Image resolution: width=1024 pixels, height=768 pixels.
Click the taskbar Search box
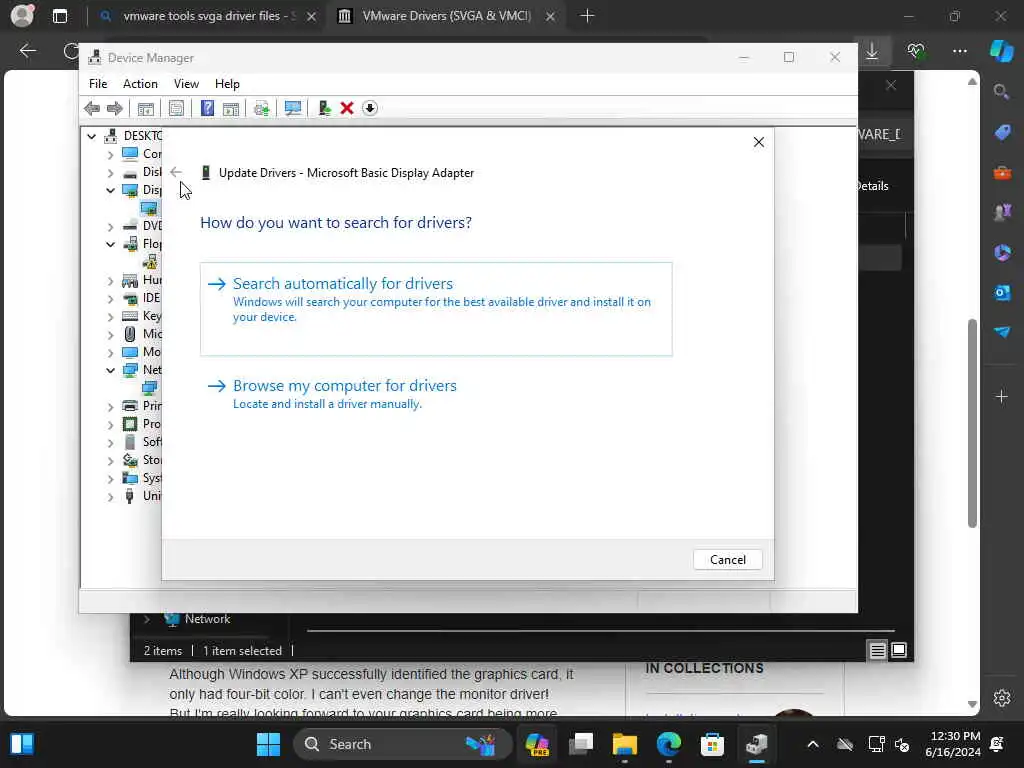coord(402,744)
